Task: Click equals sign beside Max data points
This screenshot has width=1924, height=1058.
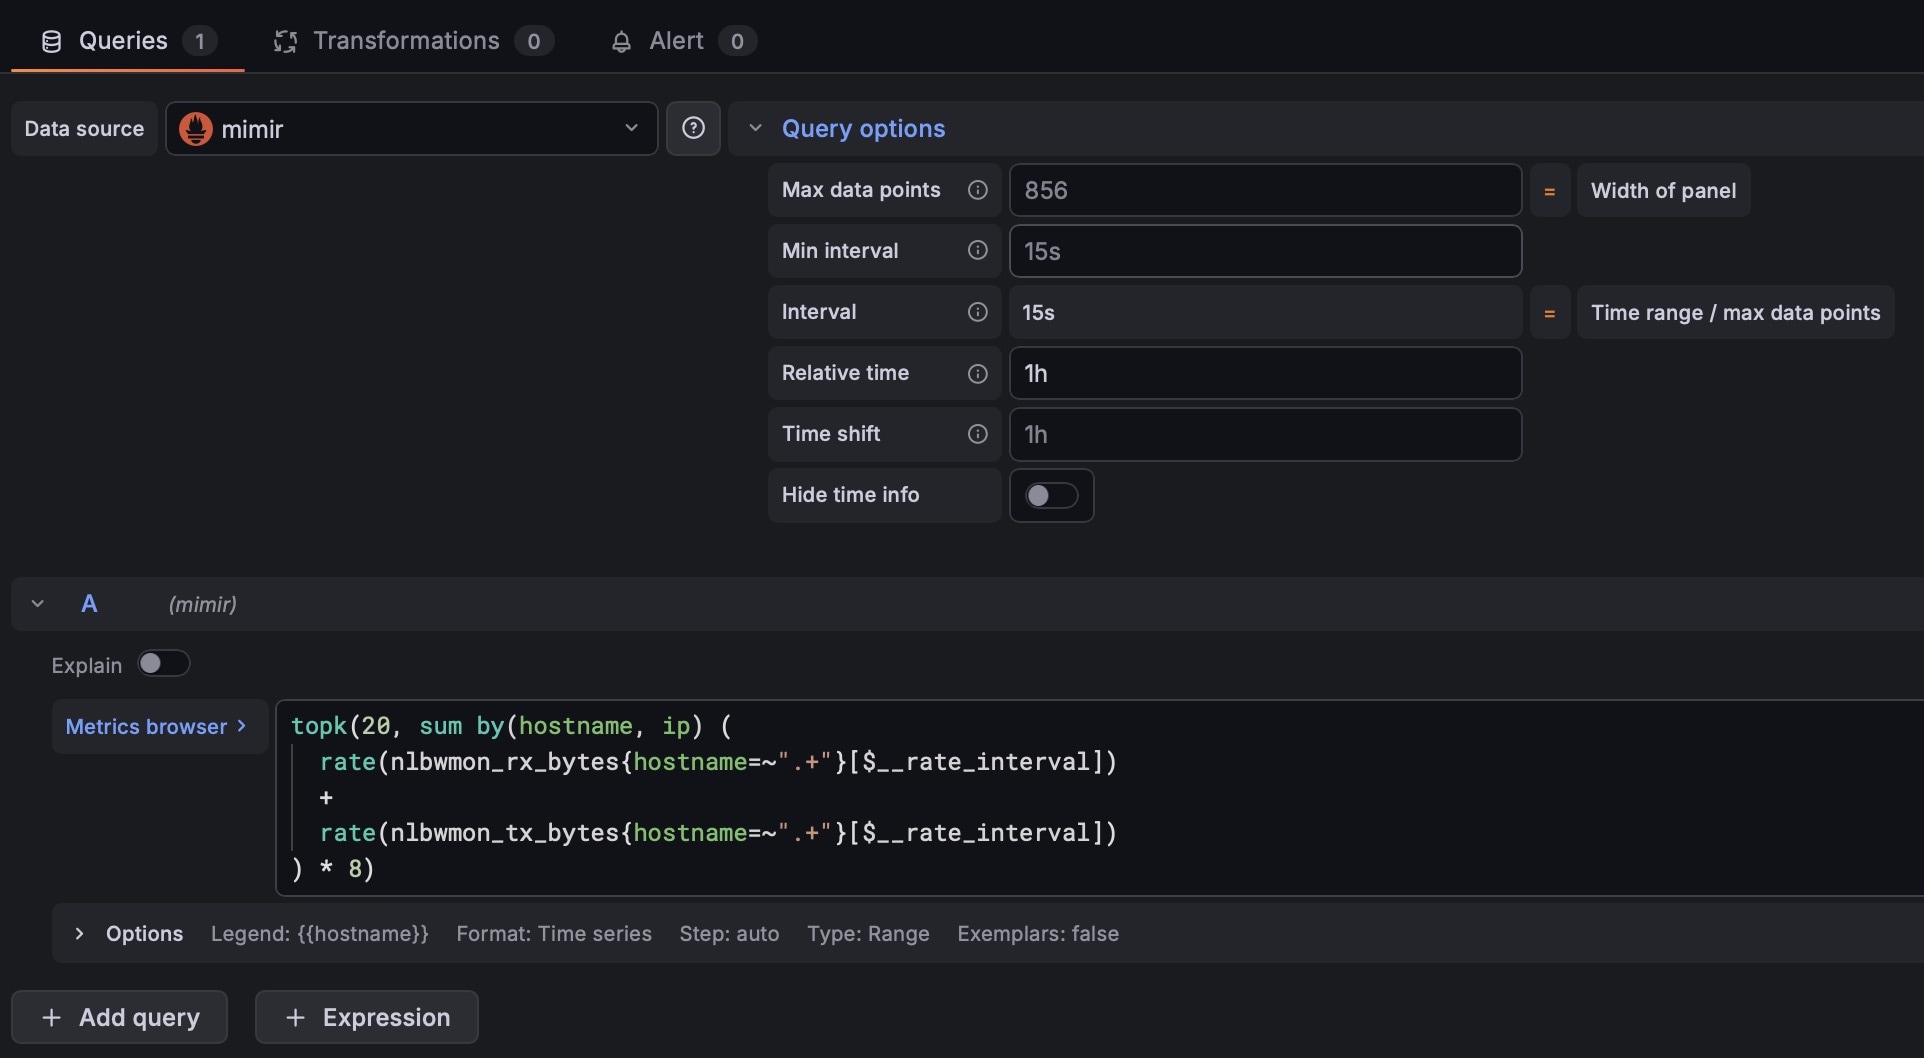Action: [x=1550, y=190]
